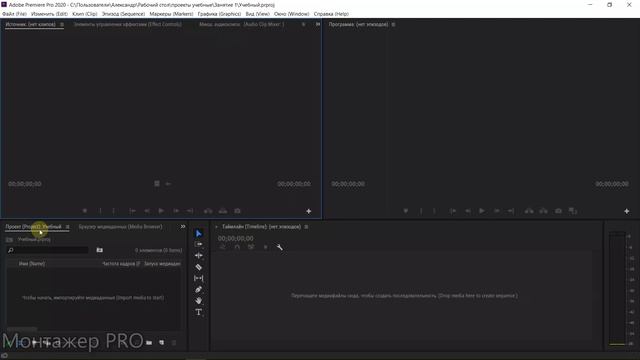This screenshot has width=640, height=360.
Task: Open Timeline panel hamburger menu
Action: click(306, 227)
